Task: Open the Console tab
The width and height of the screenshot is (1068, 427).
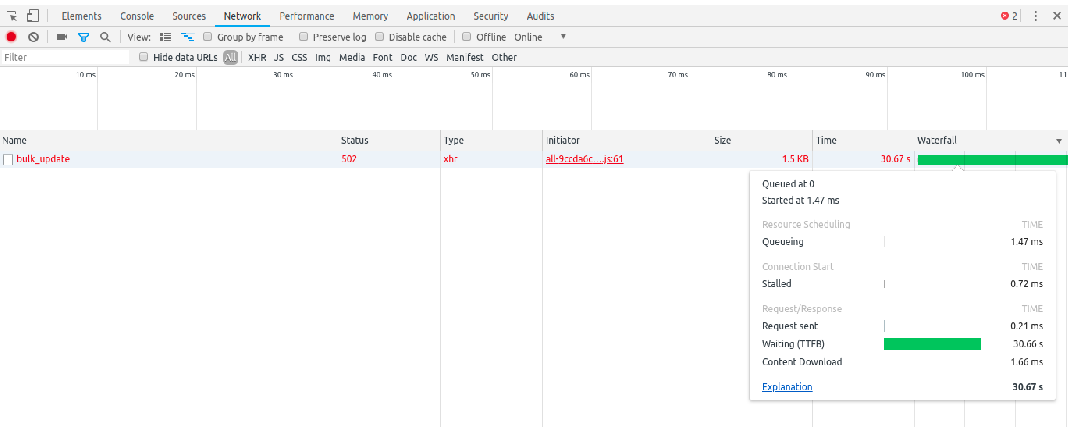Action: tap(137, 16)
